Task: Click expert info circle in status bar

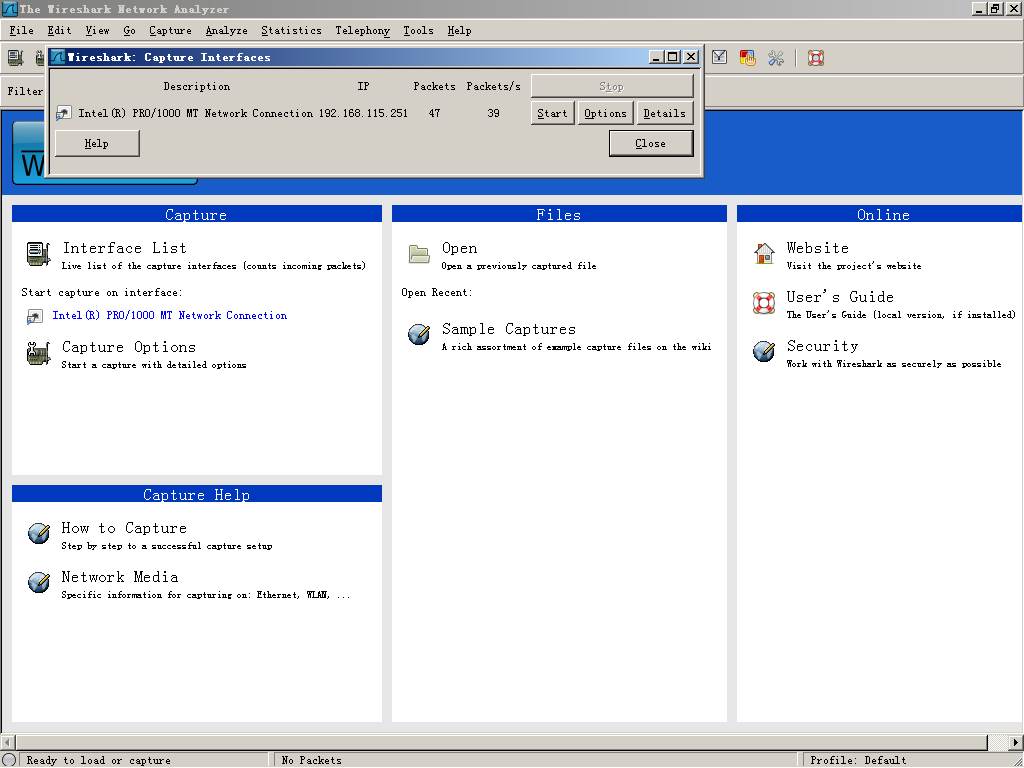Action: coord(9,760)
